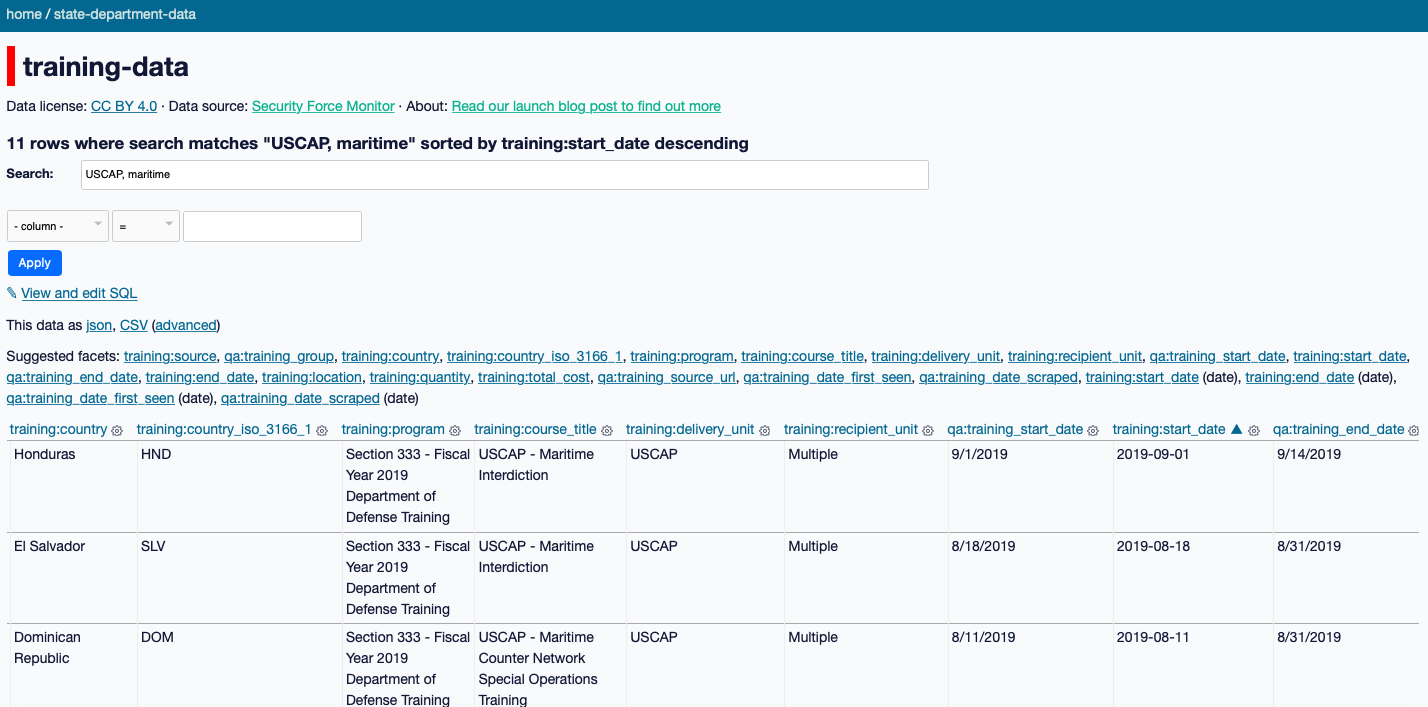Screen dimensions: 1428x707
Task: Facet by training:recipient_unit
Action: [1075, 356]
